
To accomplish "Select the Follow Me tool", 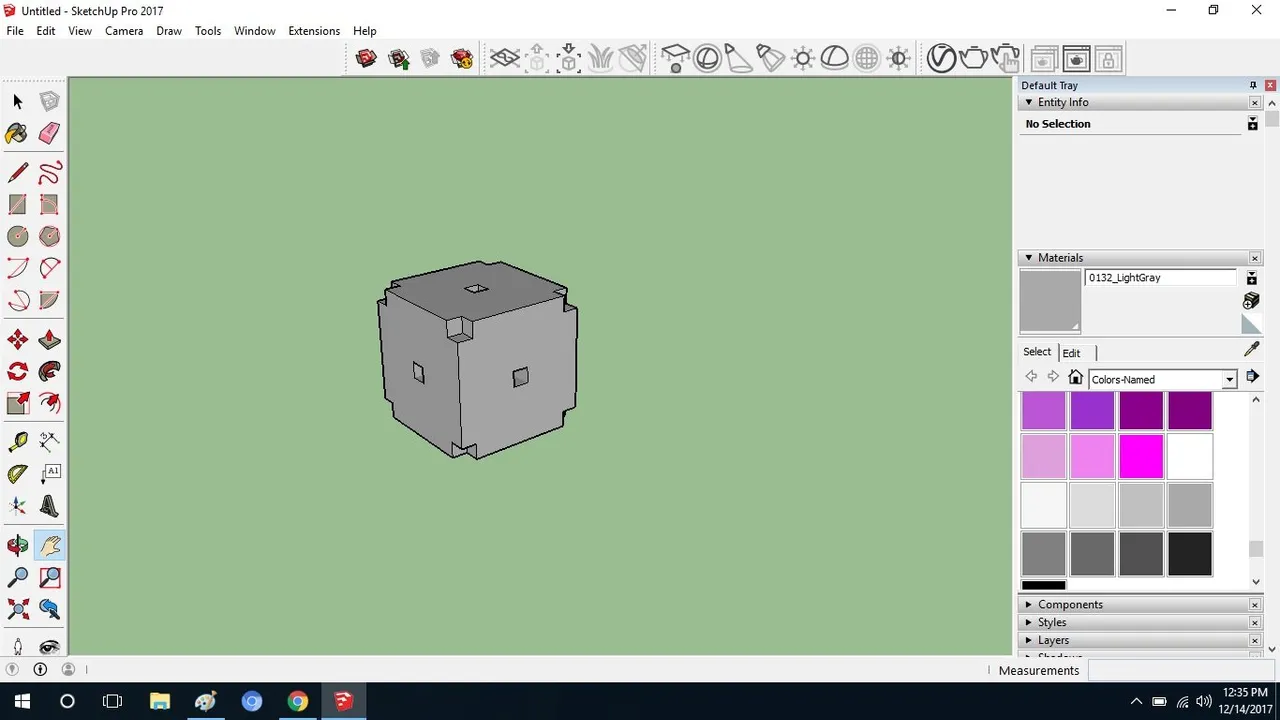I will (x=49, y=372).
